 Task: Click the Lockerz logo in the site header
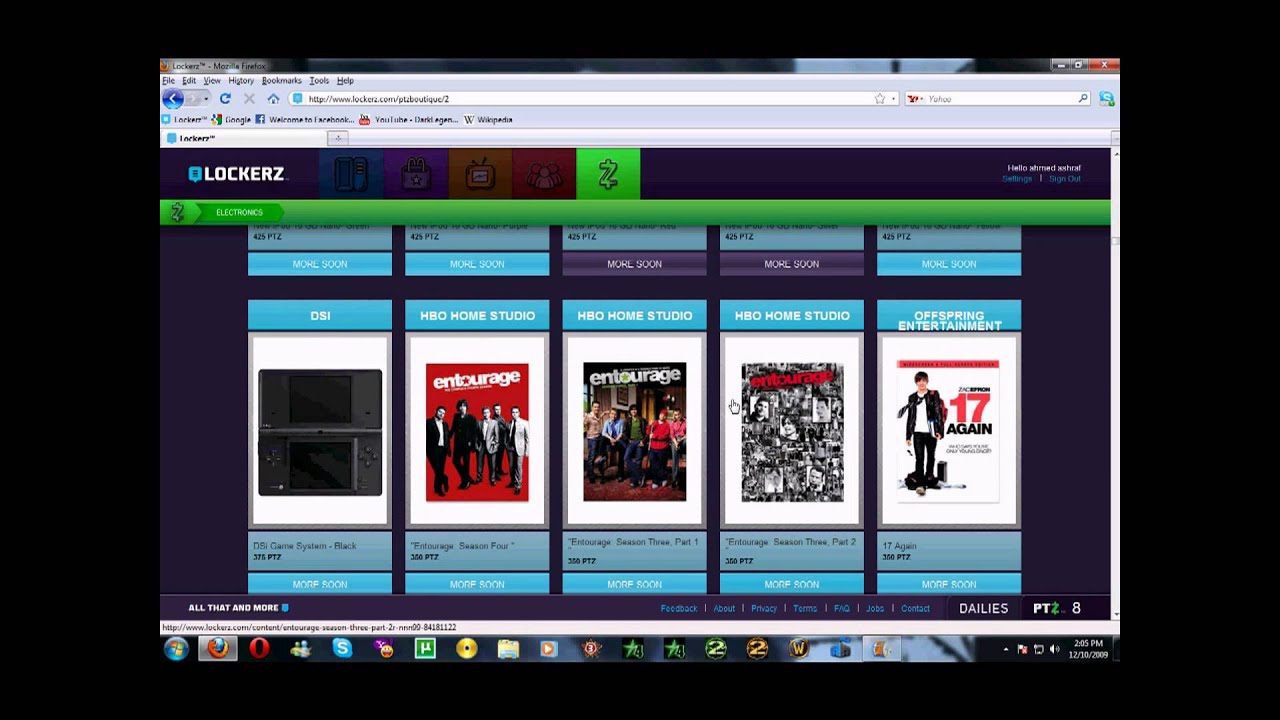pyautogui.click(x=237, y=174)
